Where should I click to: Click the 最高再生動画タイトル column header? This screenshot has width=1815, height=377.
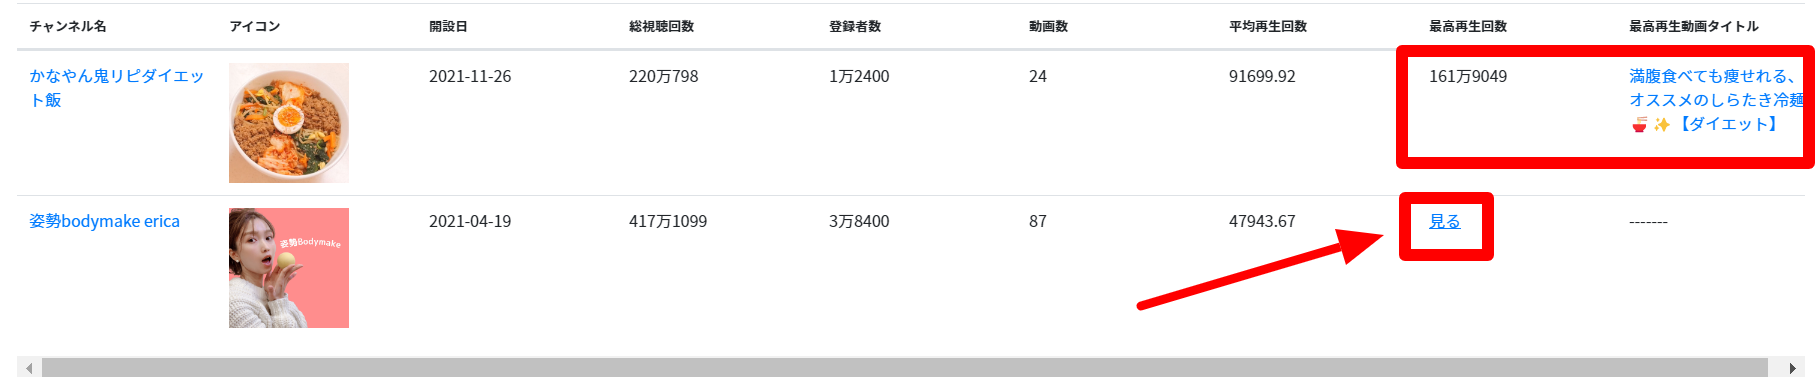click(x=1694, y=26)
